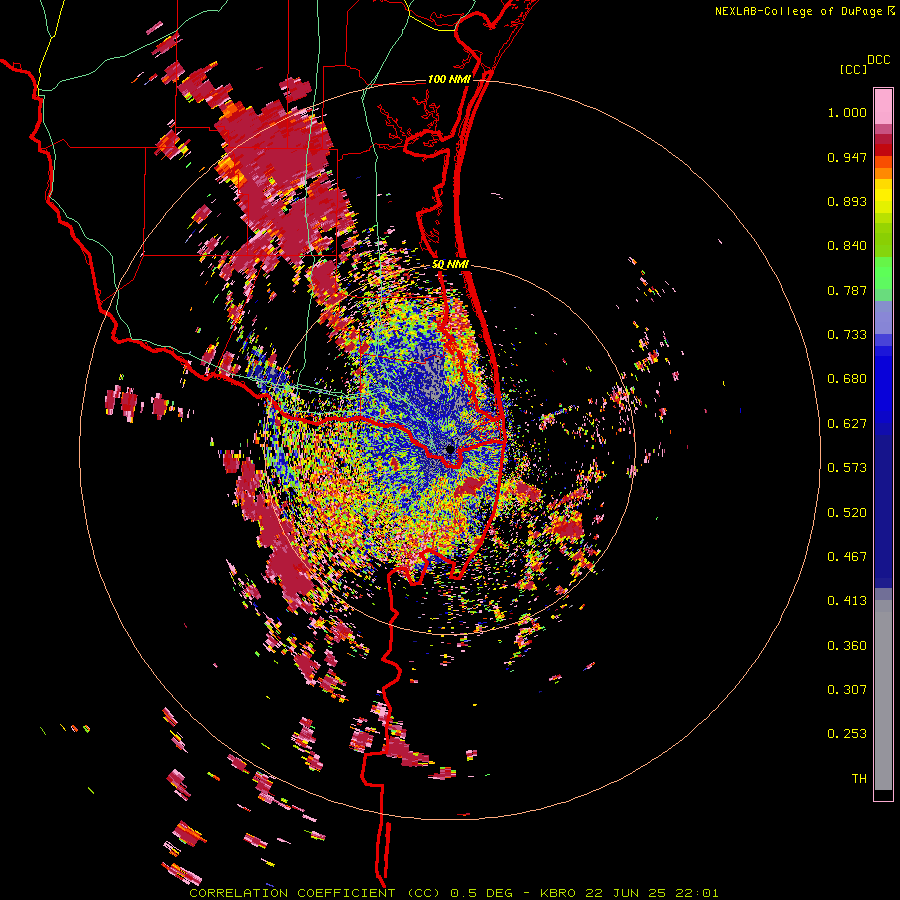Click the 0.413 colorbar value

pyautogui.click(x=847, y=601)
